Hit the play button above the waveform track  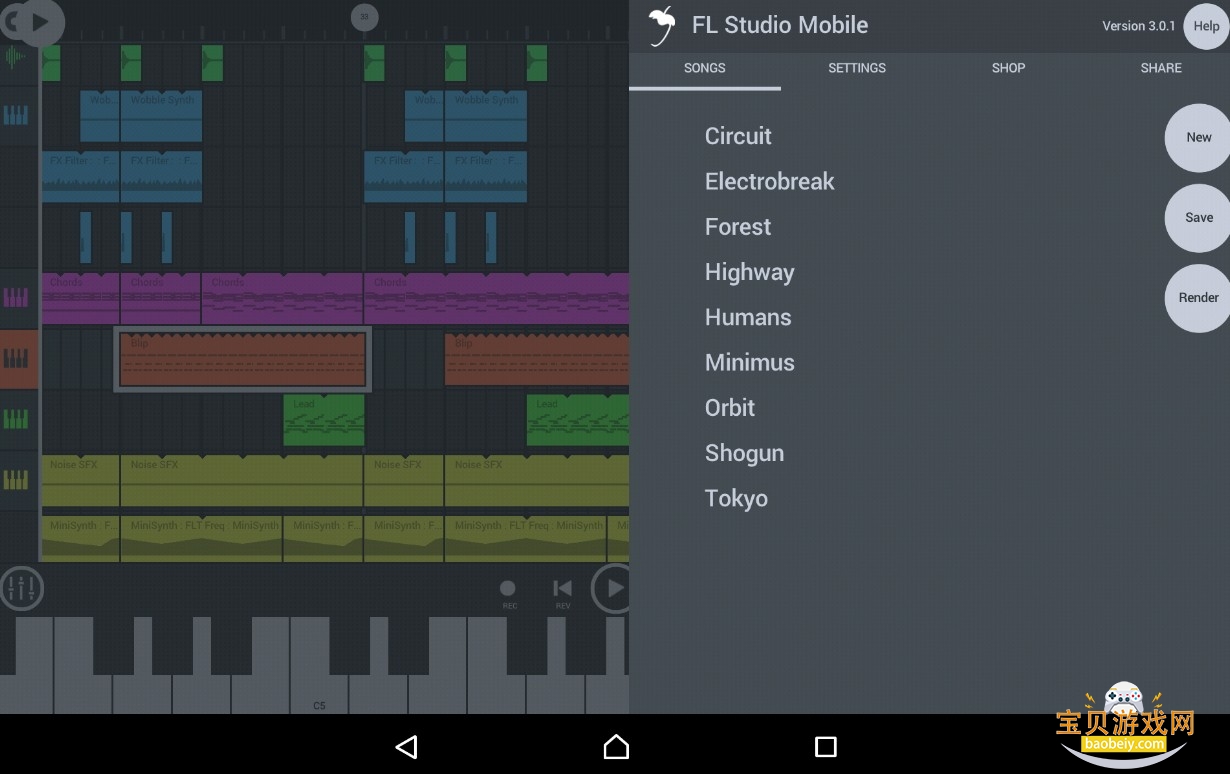tap(38, 22)
